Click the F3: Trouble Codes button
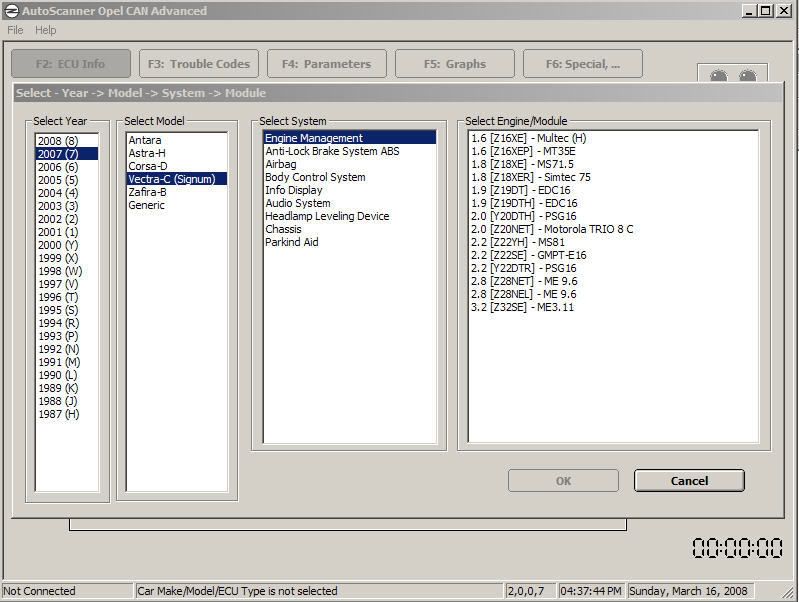 click(199, 64)
